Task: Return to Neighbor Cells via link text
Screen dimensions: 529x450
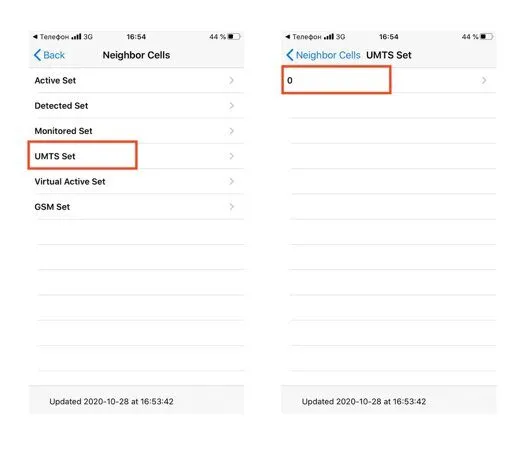Action: click(328, 55)
